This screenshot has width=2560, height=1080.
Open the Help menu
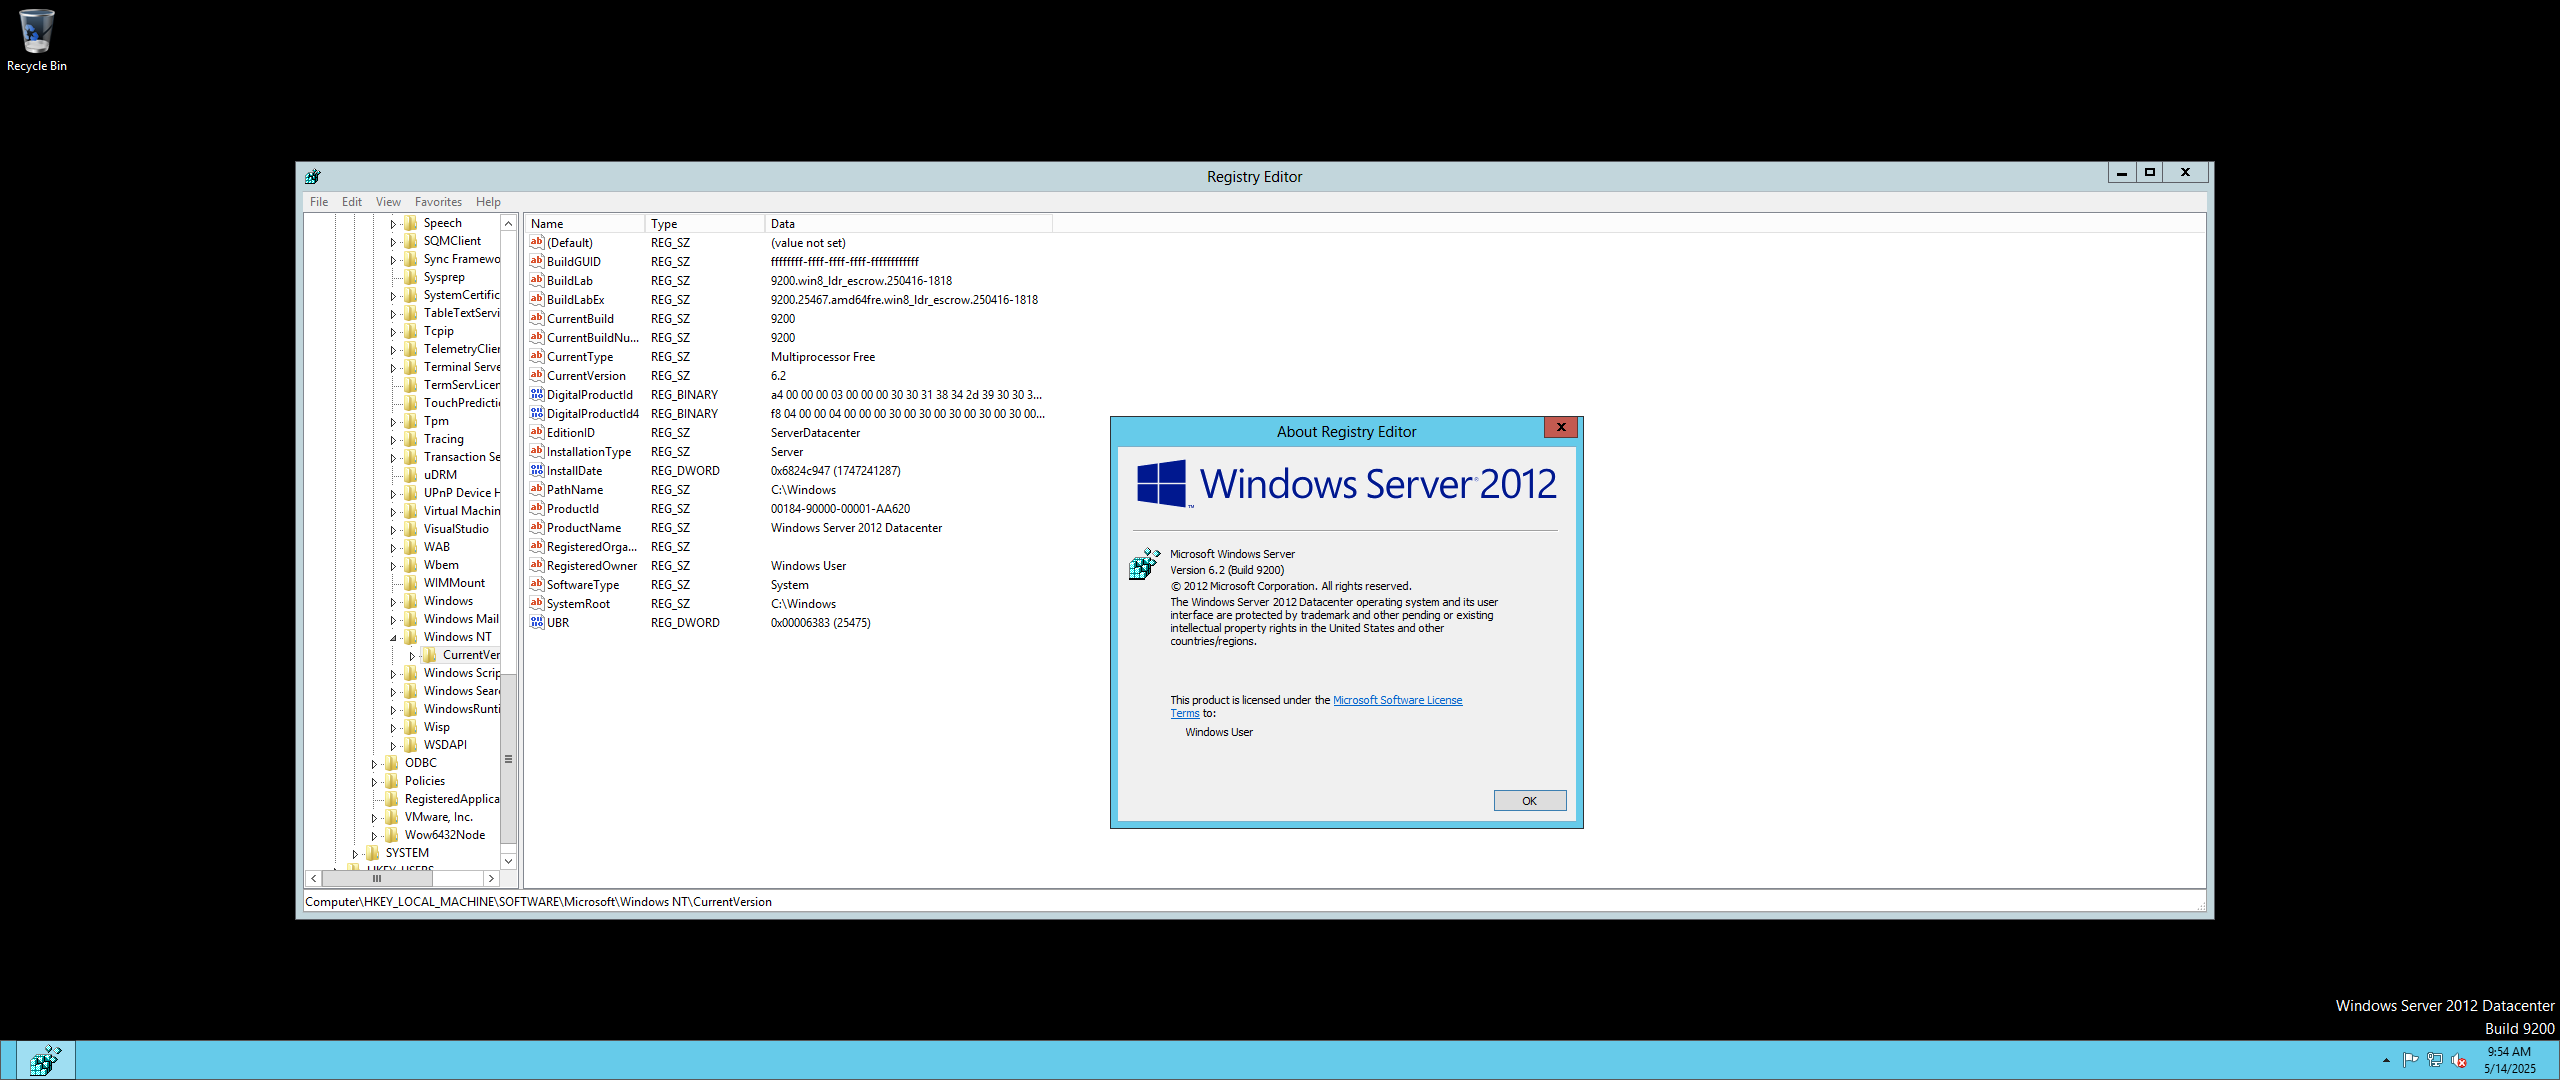488,202
